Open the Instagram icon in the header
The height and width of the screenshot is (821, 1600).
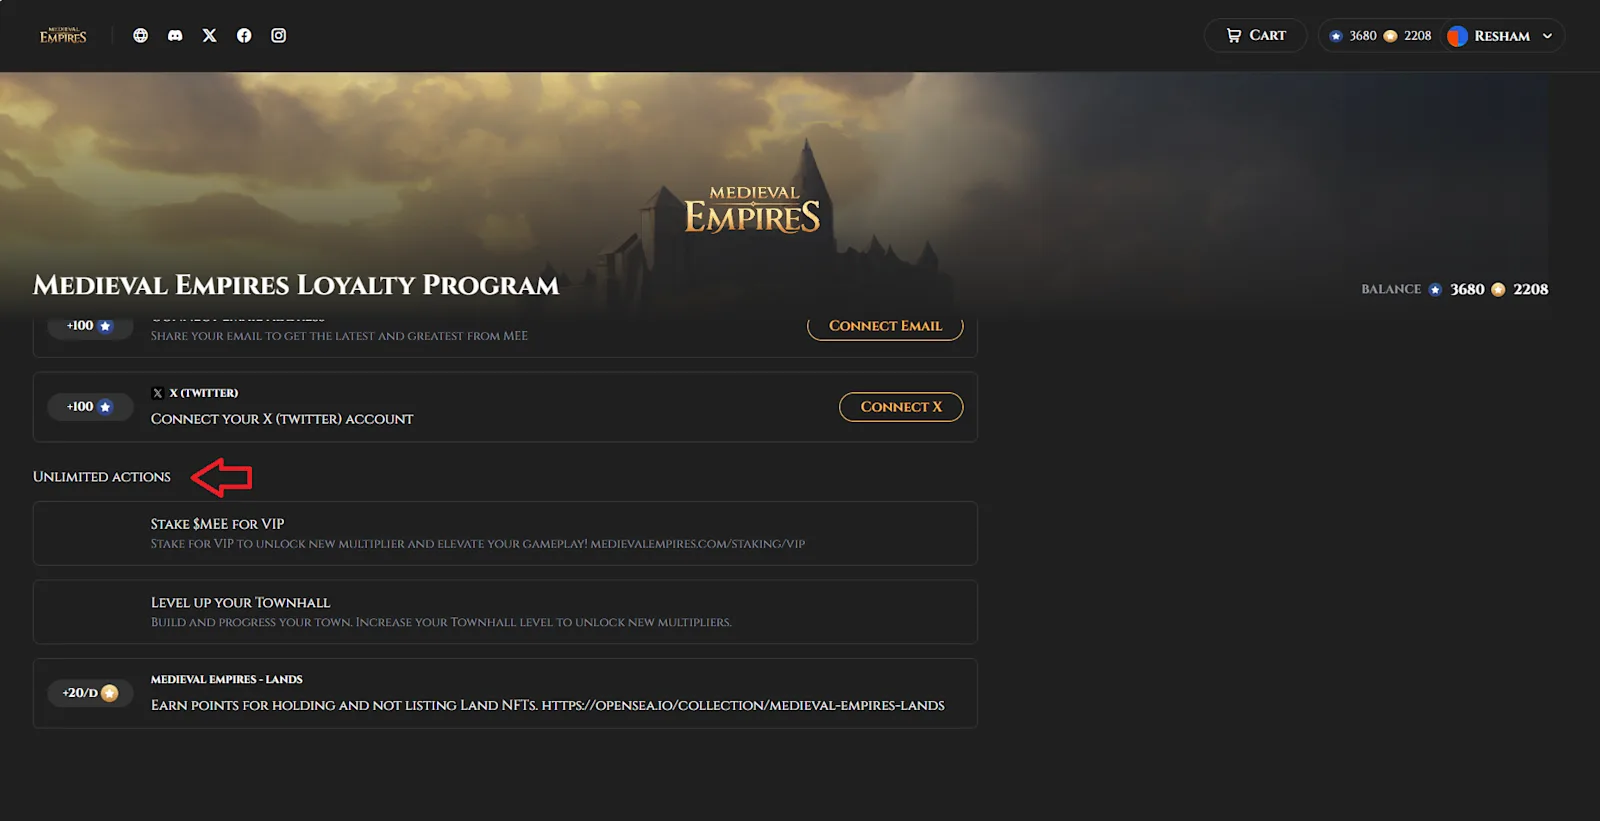coord(279,35)
